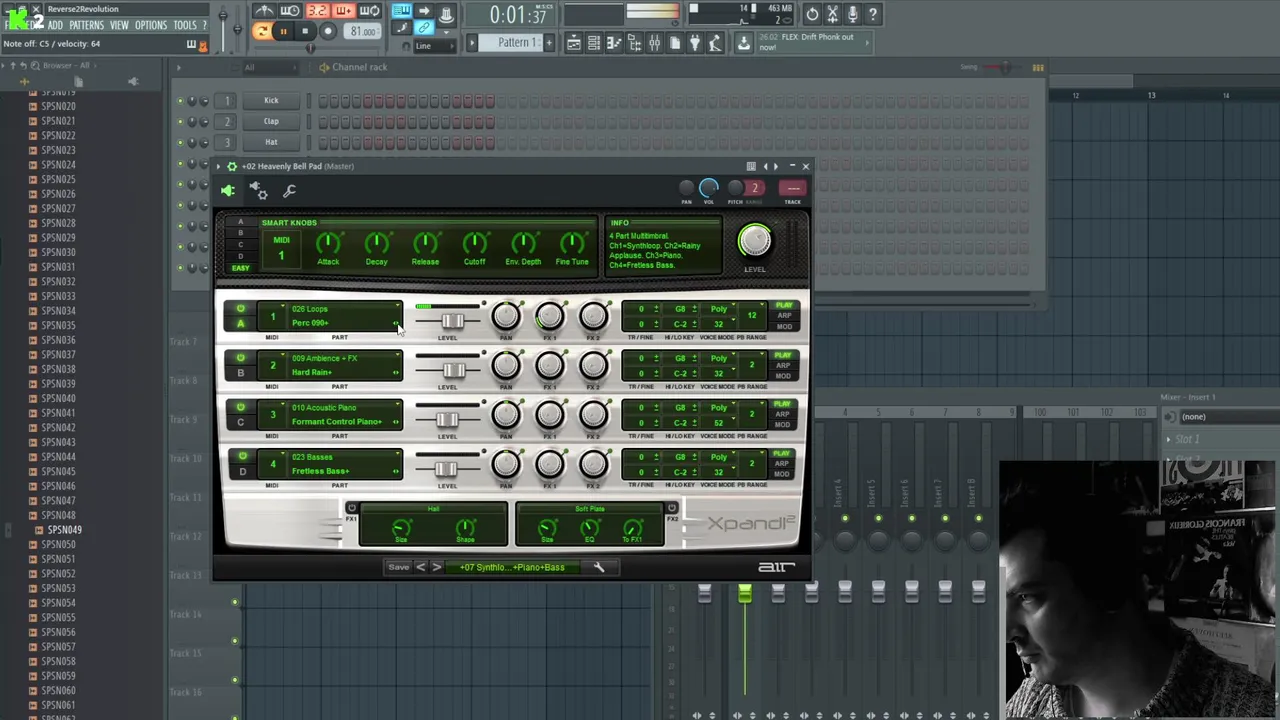Screen dimensions: 1280x720
Task: Click the one-click audio recording knife icon
Action: (832, 14)
